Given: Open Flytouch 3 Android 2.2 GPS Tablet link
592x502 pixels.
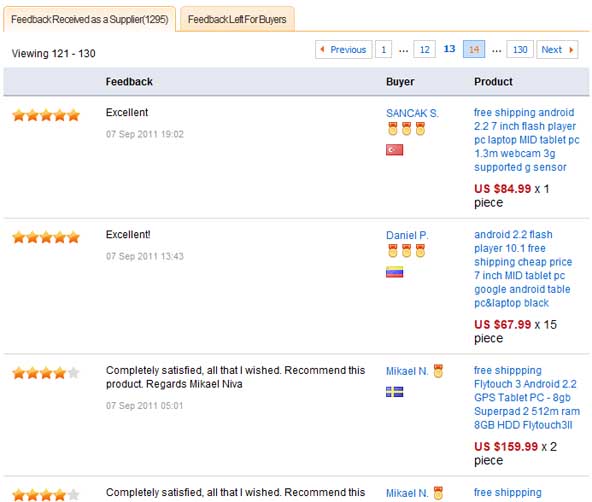Looking at the screenshot, I should coord(527,397).
